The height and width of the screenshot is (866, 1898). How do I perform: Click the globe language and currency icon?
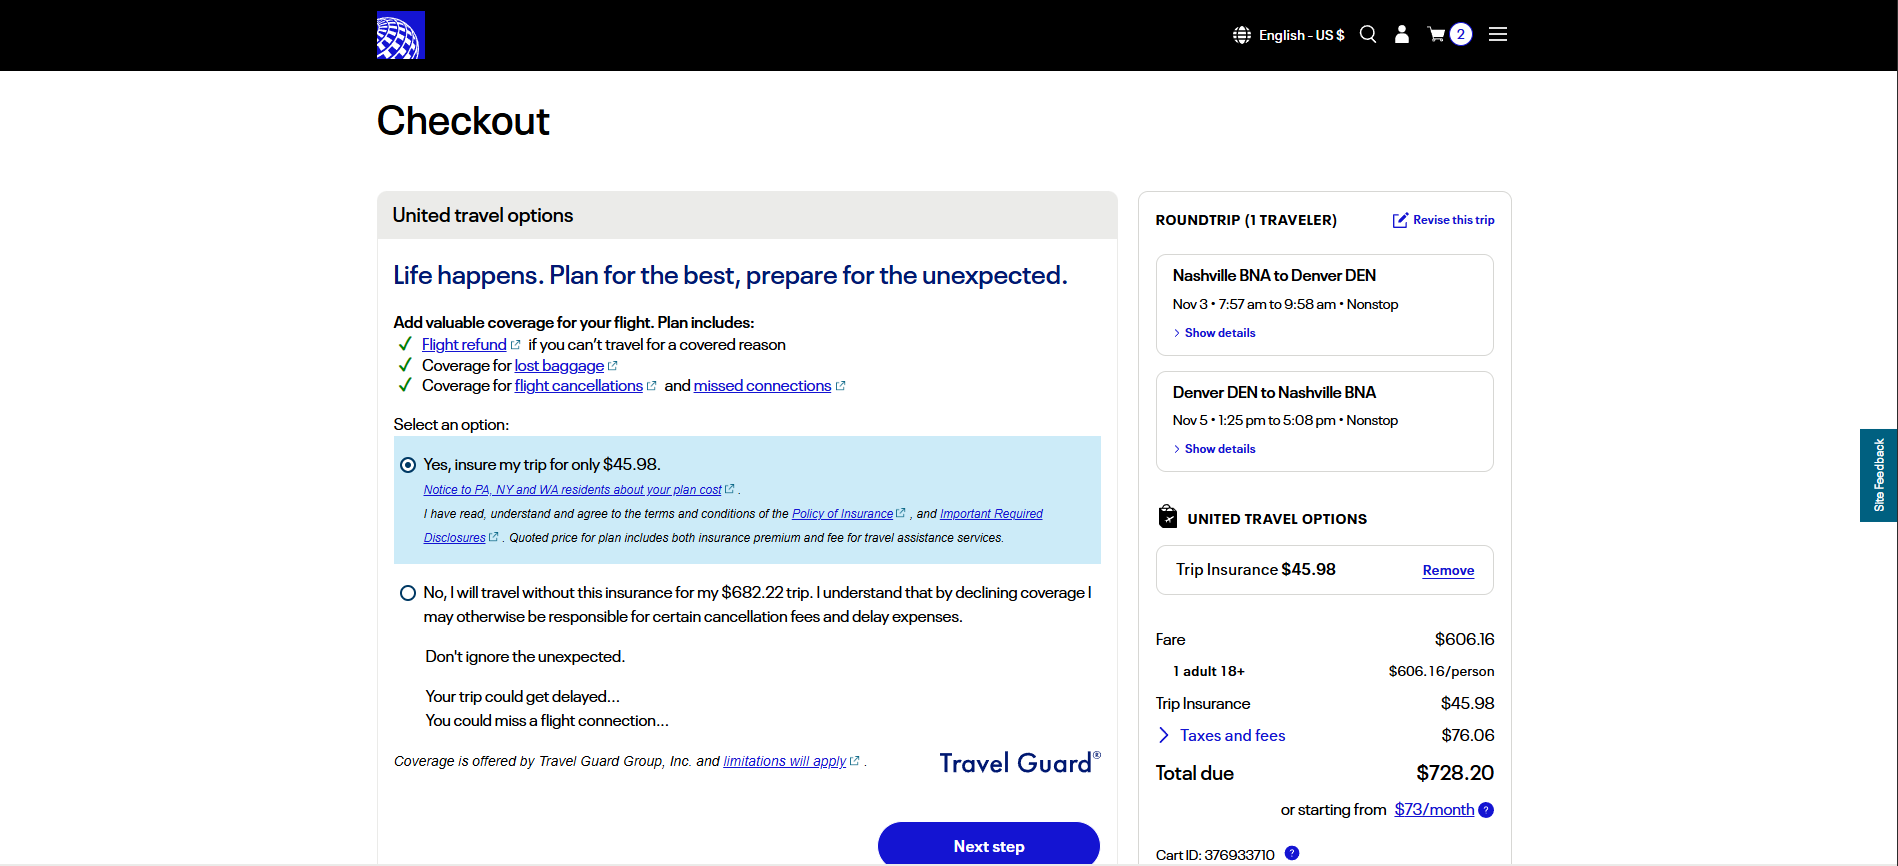(x=1242, y=35)
